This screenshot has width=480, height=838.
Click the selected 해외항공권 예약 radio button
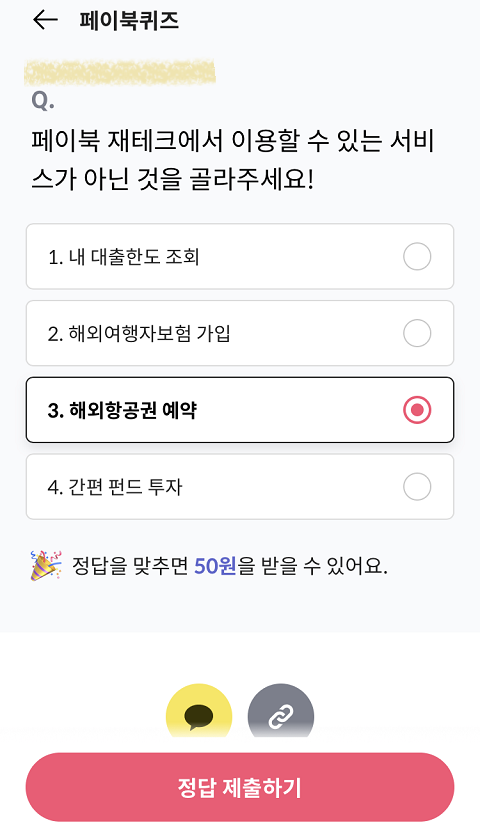pos(417,410)
